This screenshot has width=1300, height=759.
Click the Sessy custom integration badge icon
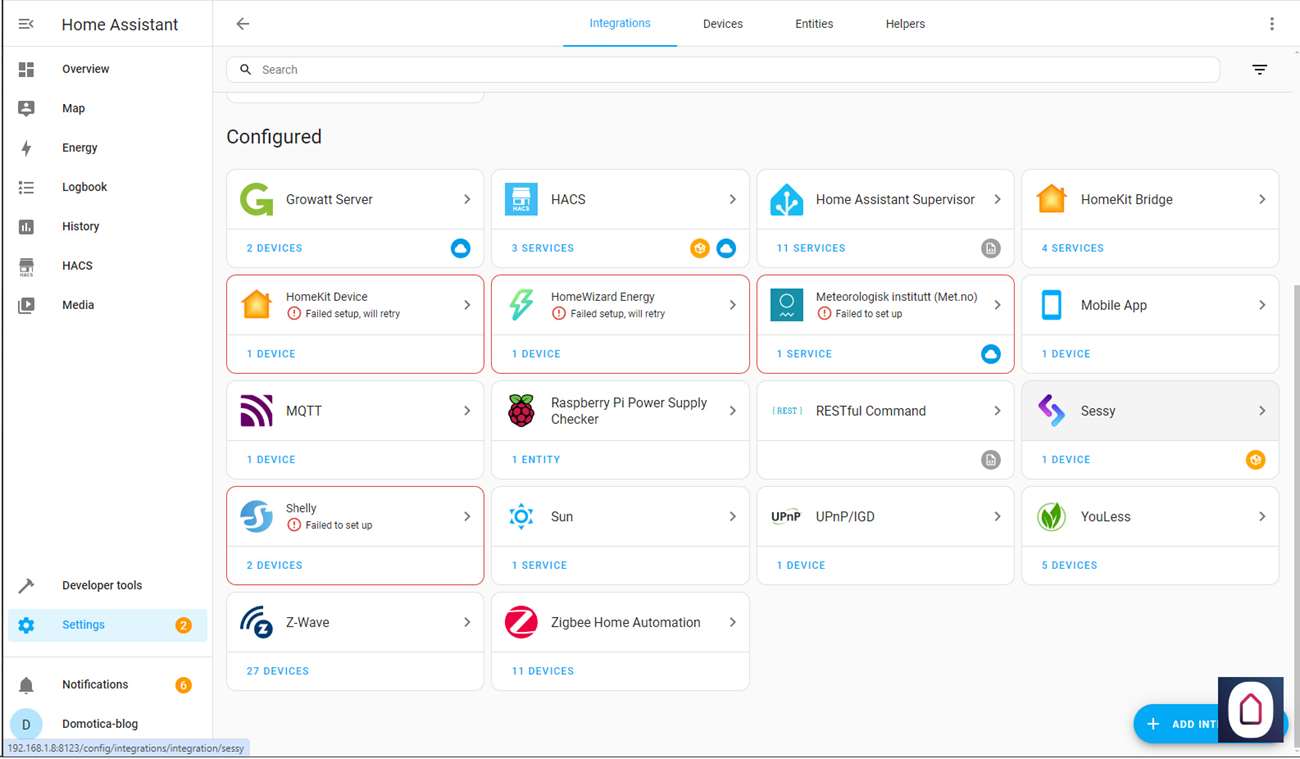[x=1255, y=460]
